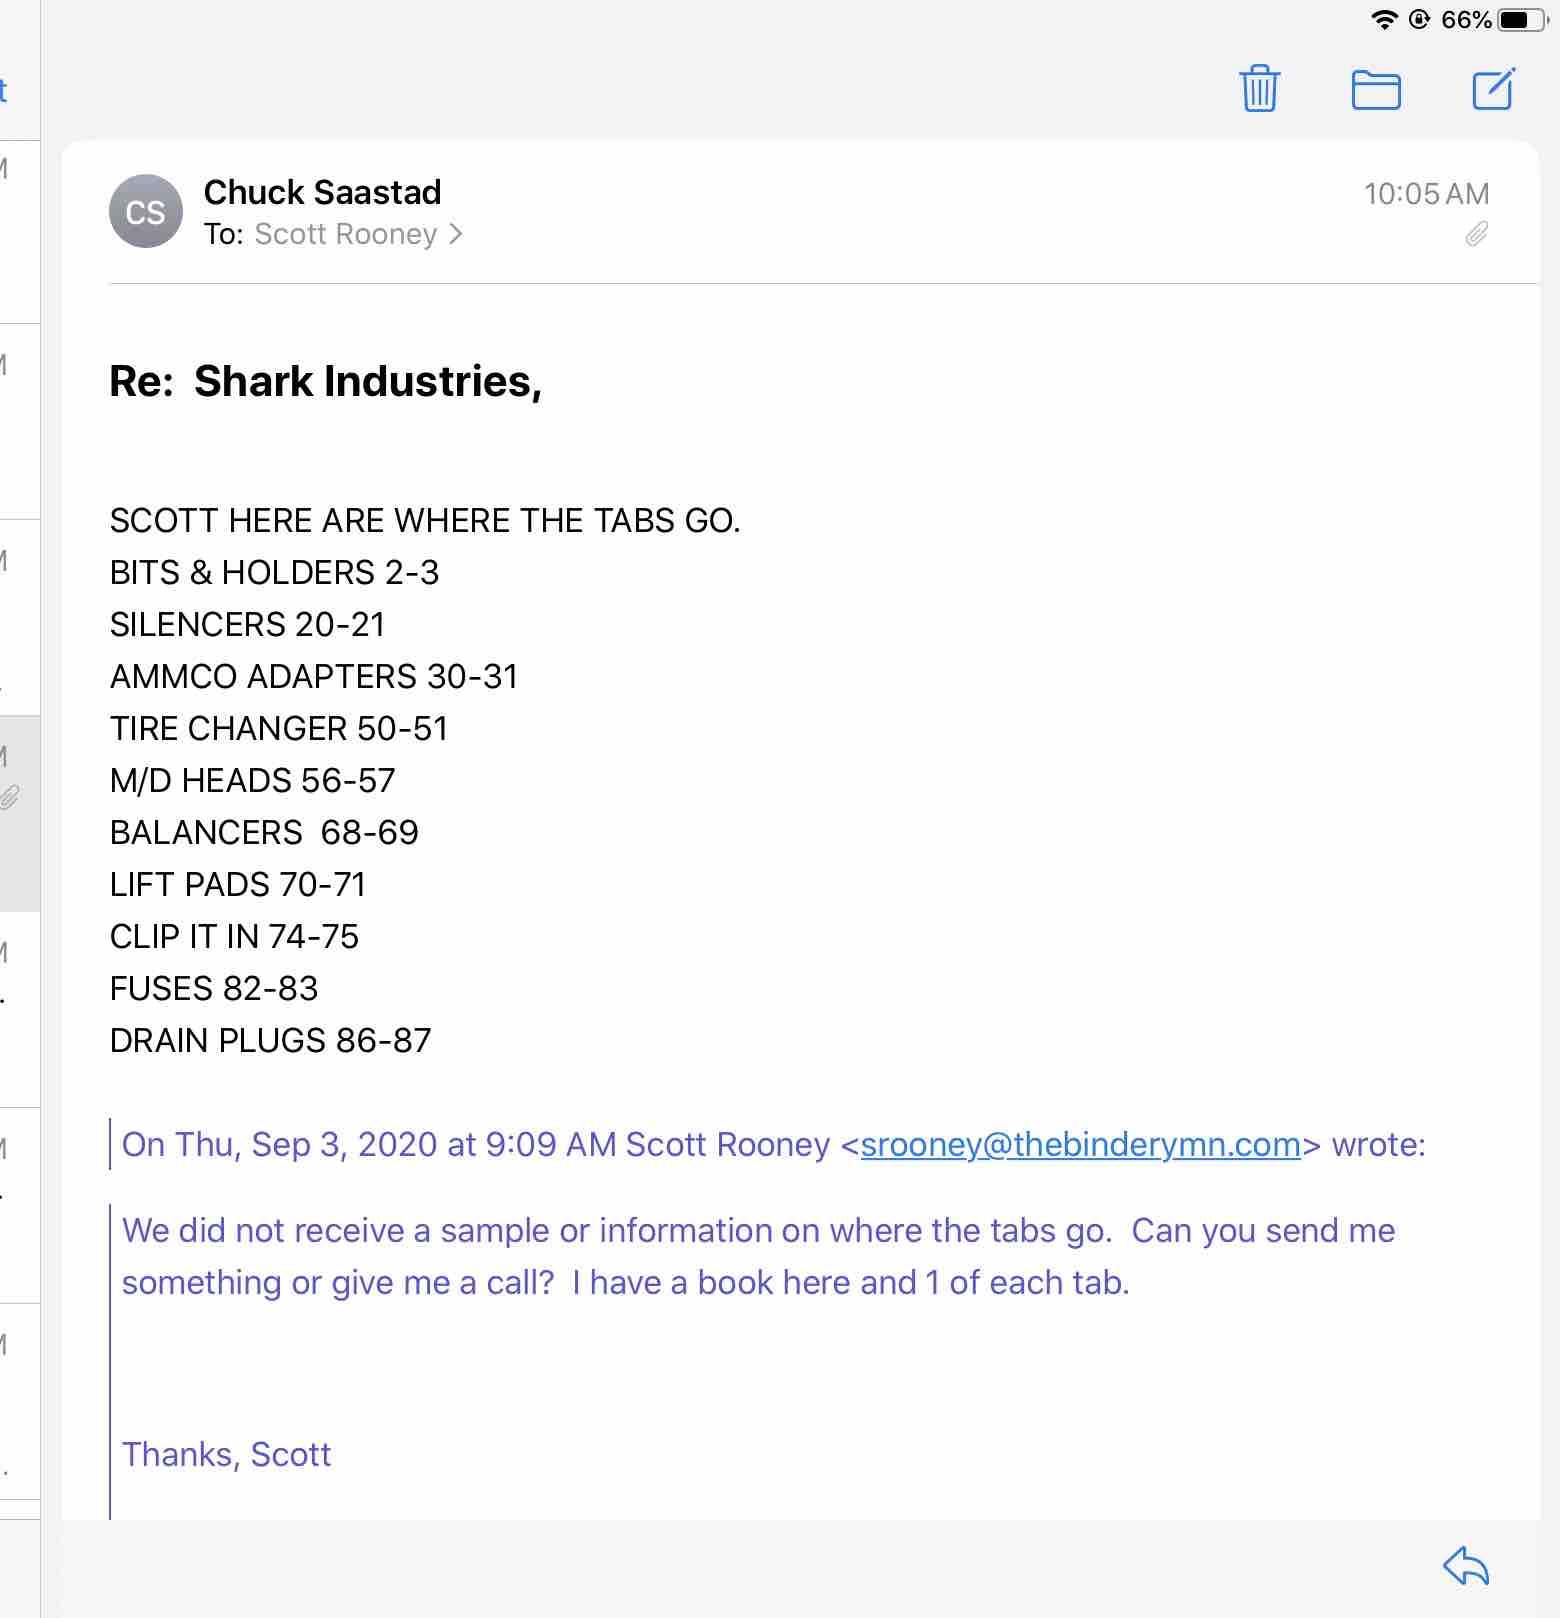Tap sender name Chuck Saastad
The width and height of the screenshot is (1560, 1618).
[322, 192]
